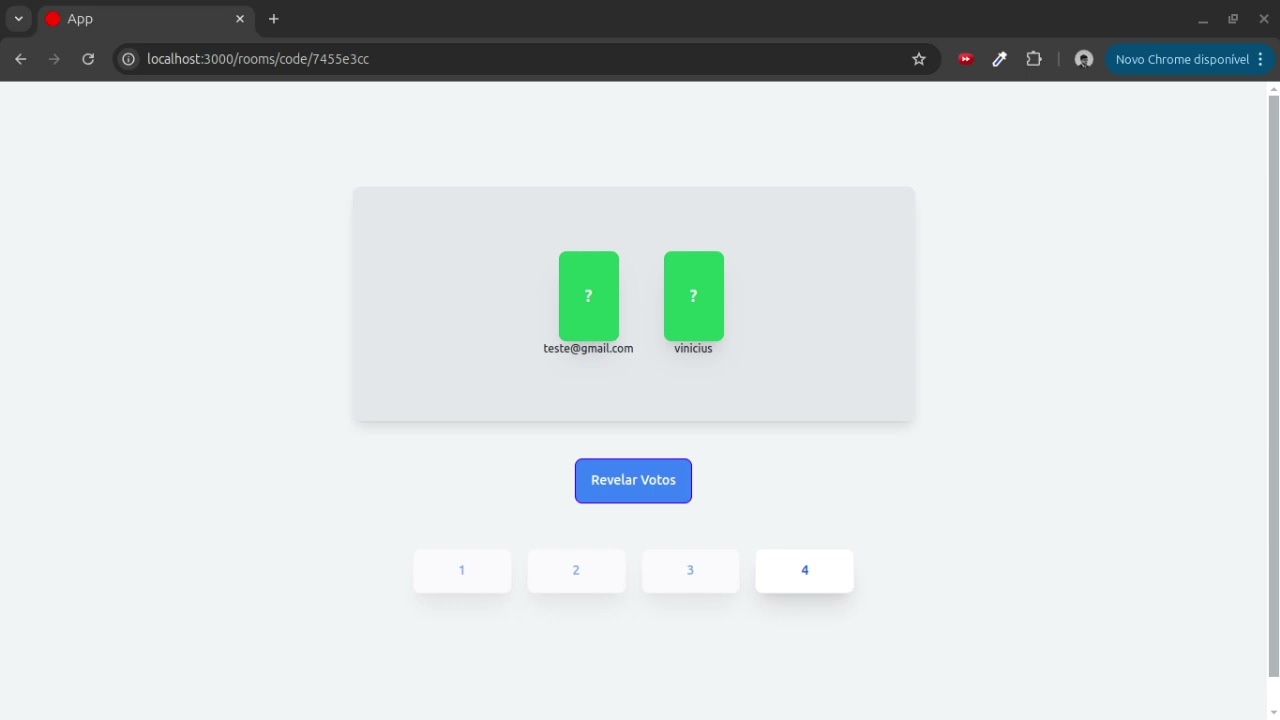Viewport: 1280px width, 720px height.
Task: Open the Chrome profile avatar
Action: click(1083, 59)
